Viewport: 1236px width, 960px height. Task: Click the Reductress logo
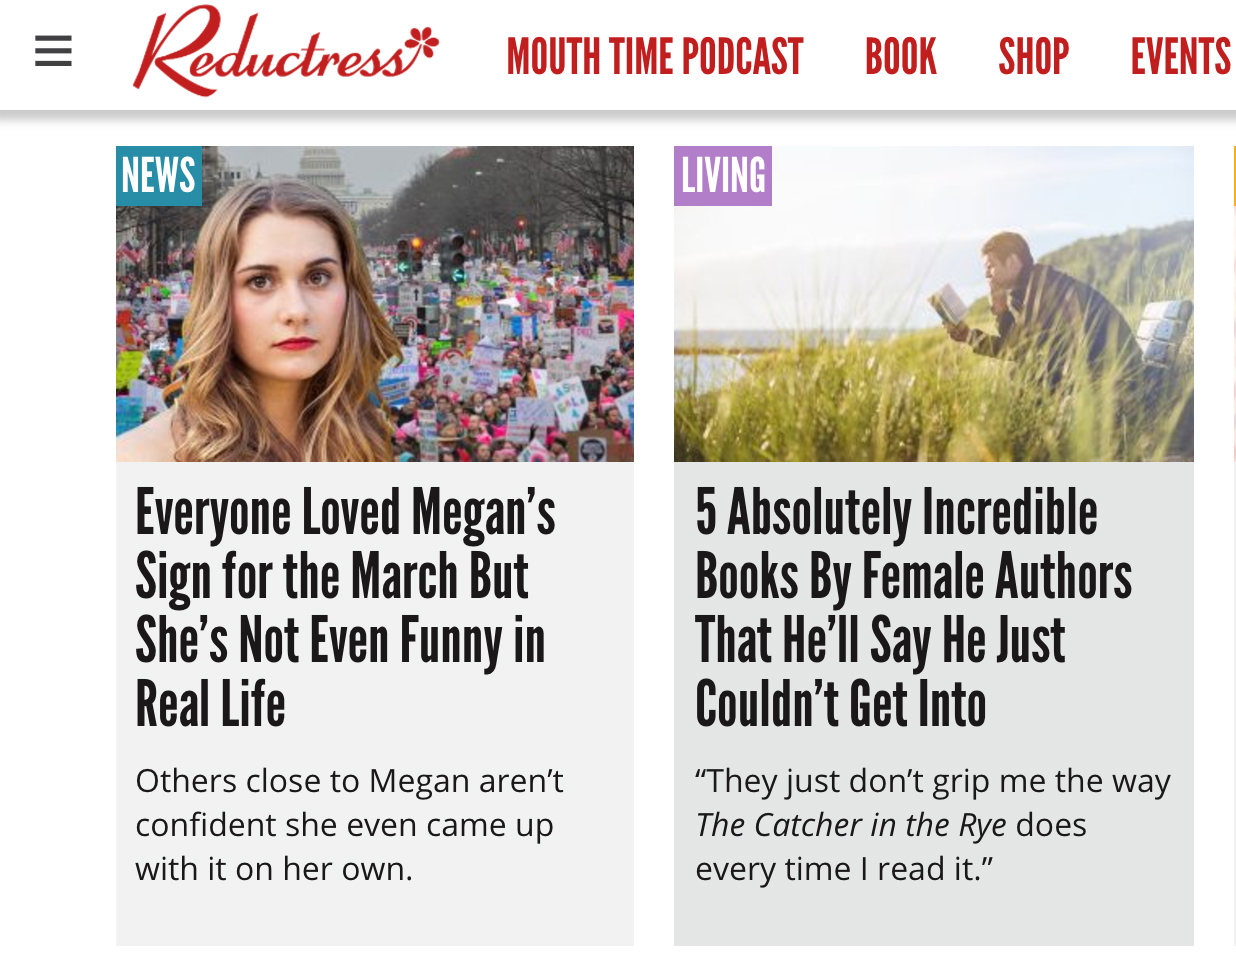tap(286, 51)
